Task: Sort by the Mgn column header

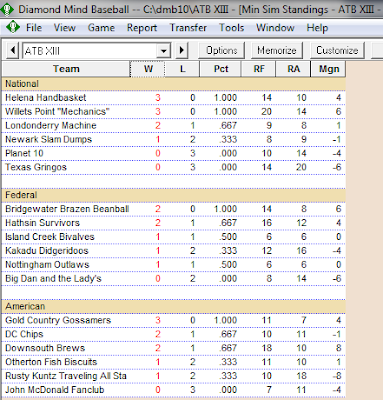Action: click(x=328, y=69)
